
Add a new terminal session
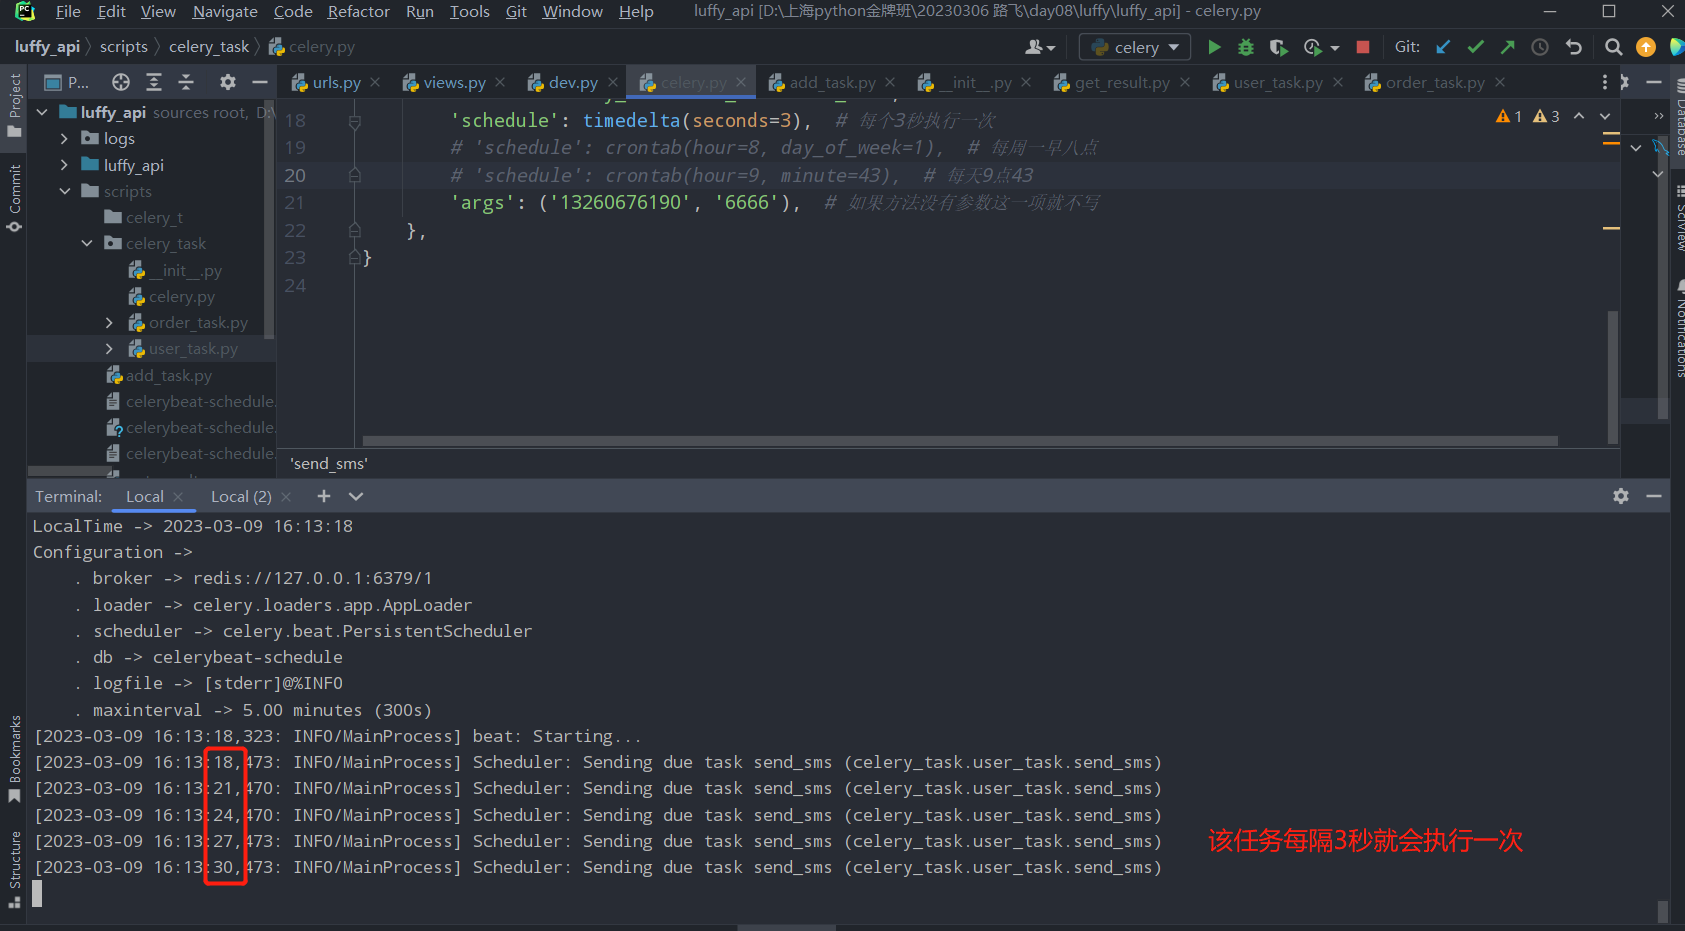(324, 496)
